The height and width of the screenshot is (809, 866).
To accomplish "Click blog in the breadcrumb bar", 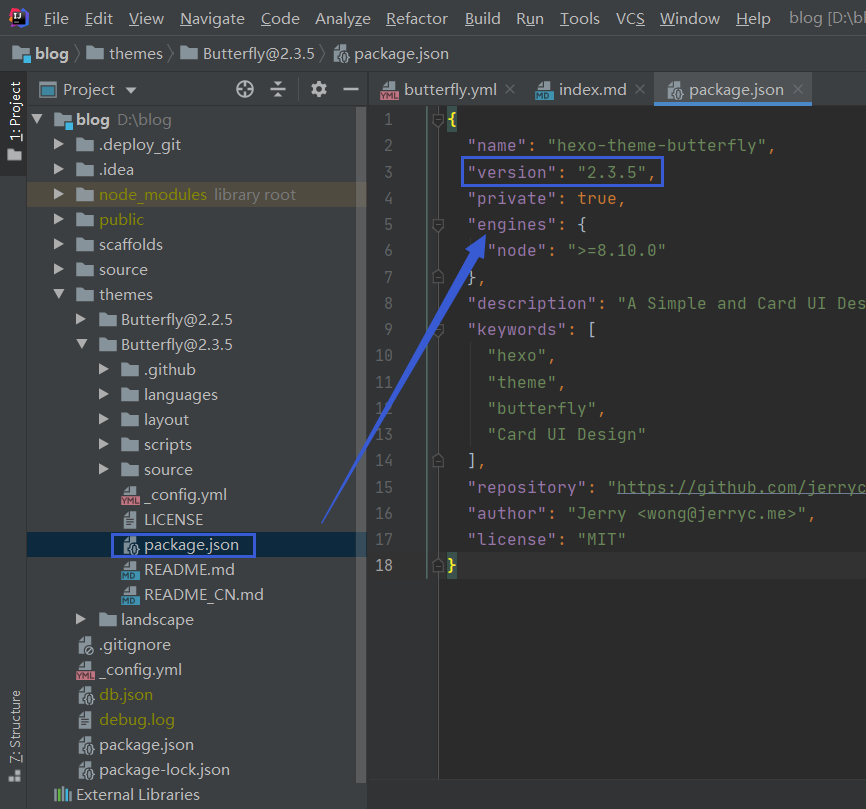I will pos(40,54).
